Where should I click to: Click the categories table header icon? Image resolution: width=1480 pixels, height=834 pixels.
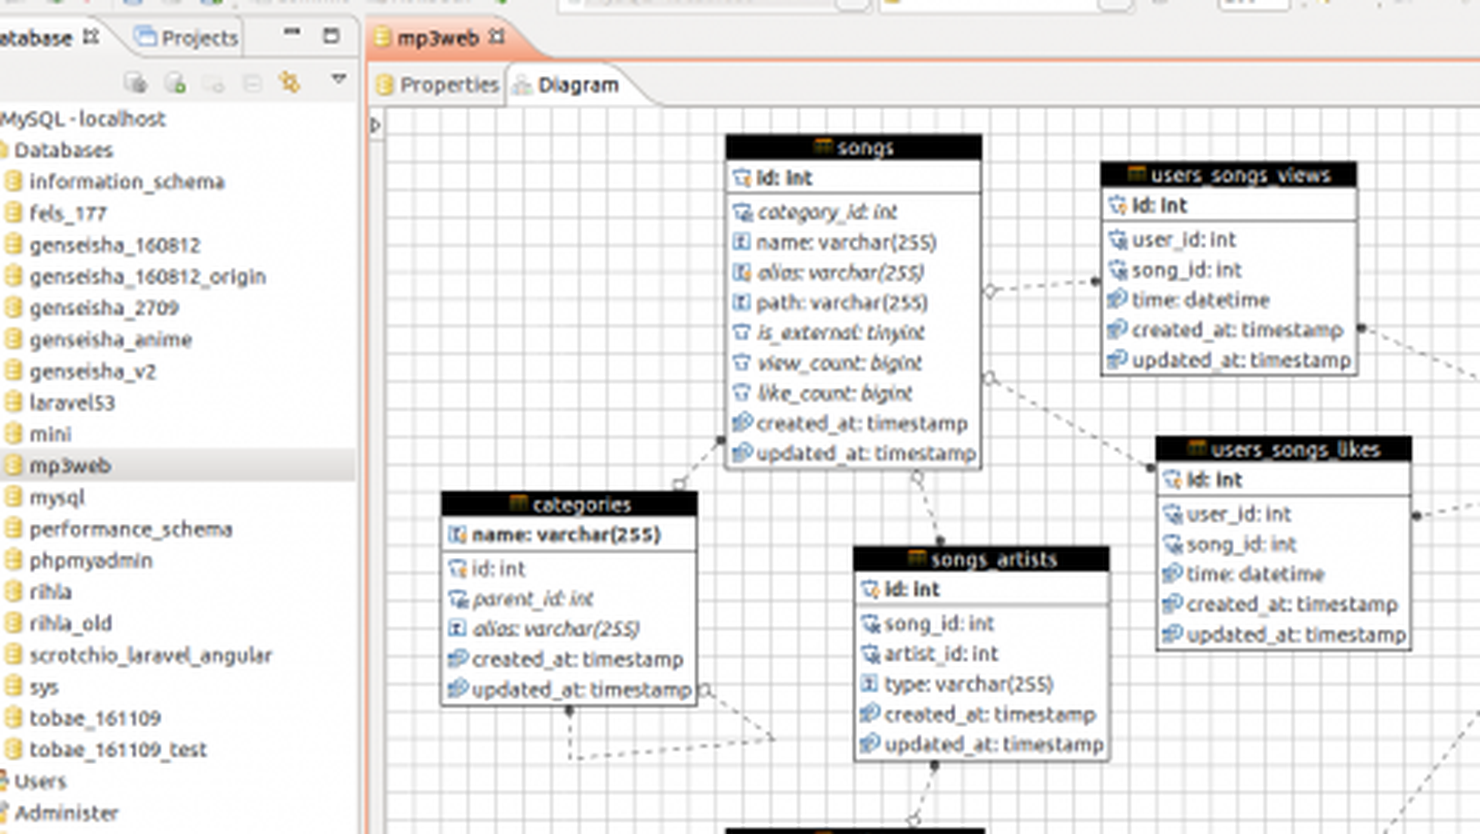tap(518, 503)
